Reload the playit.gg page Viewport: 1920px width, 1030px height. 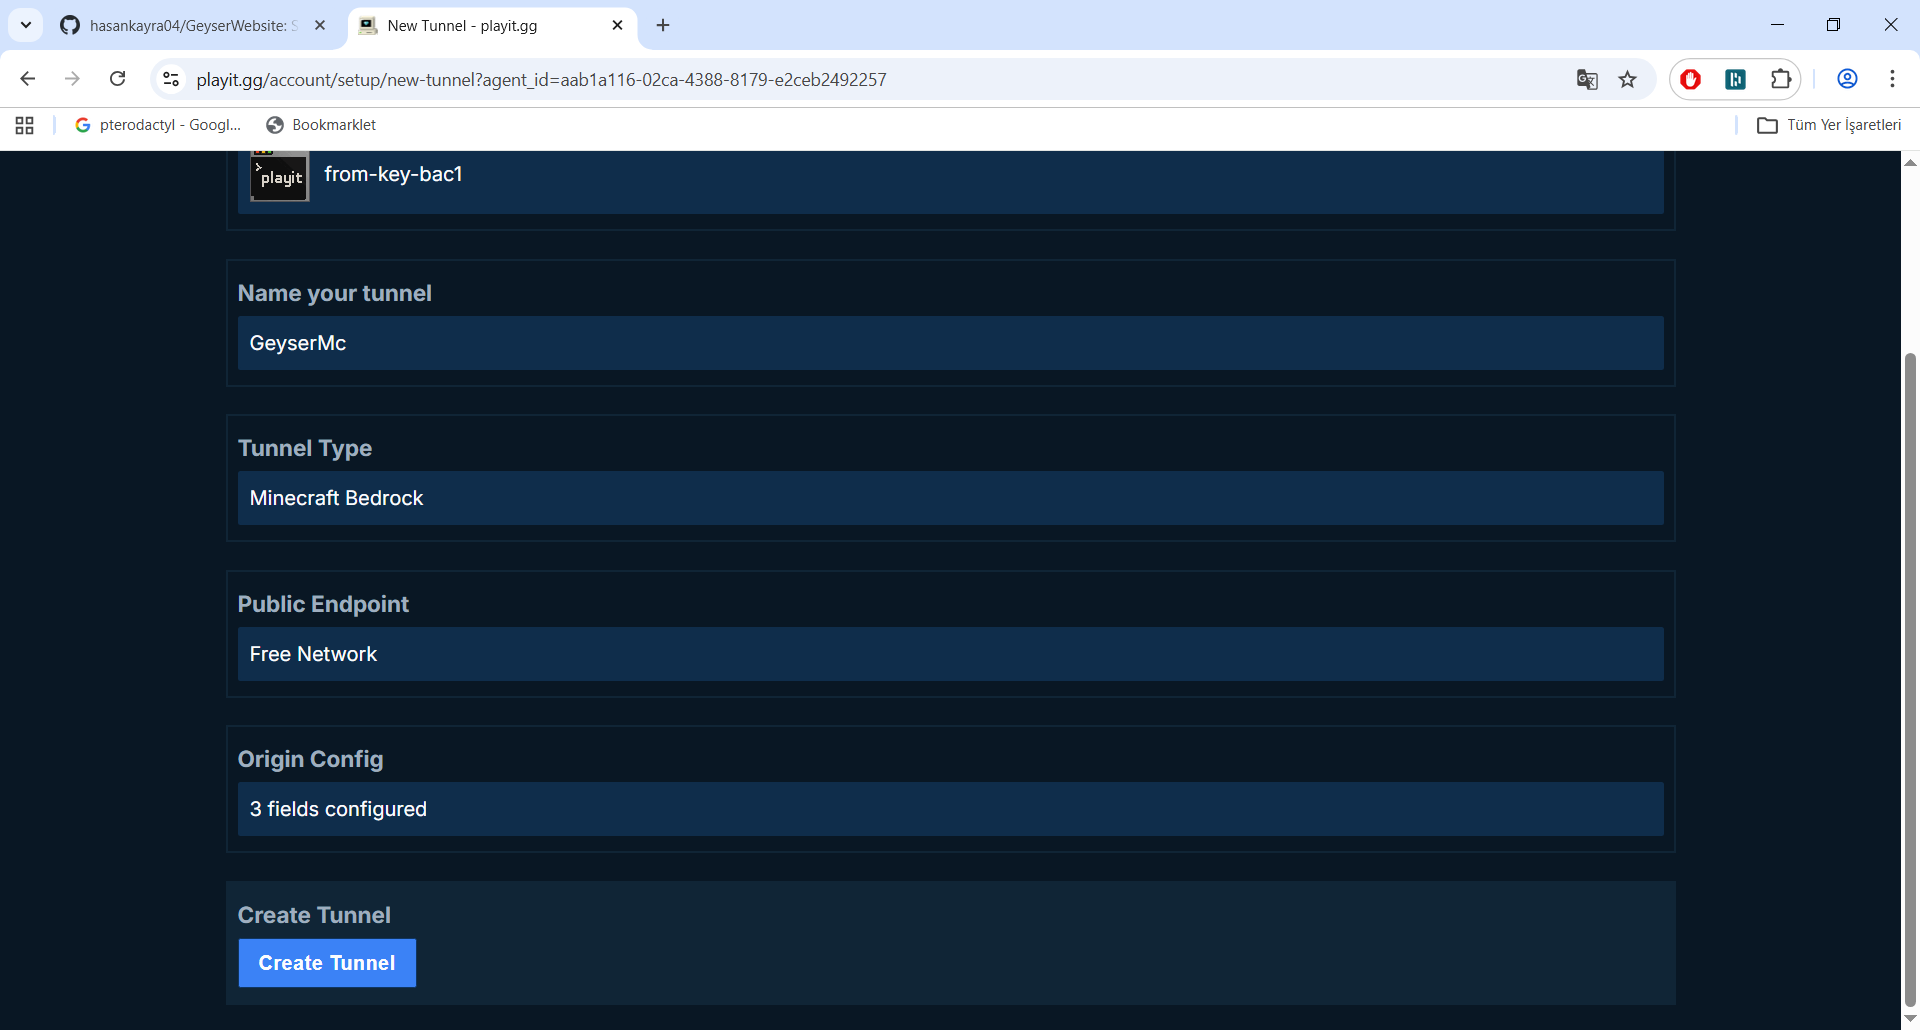pos(117,79)
